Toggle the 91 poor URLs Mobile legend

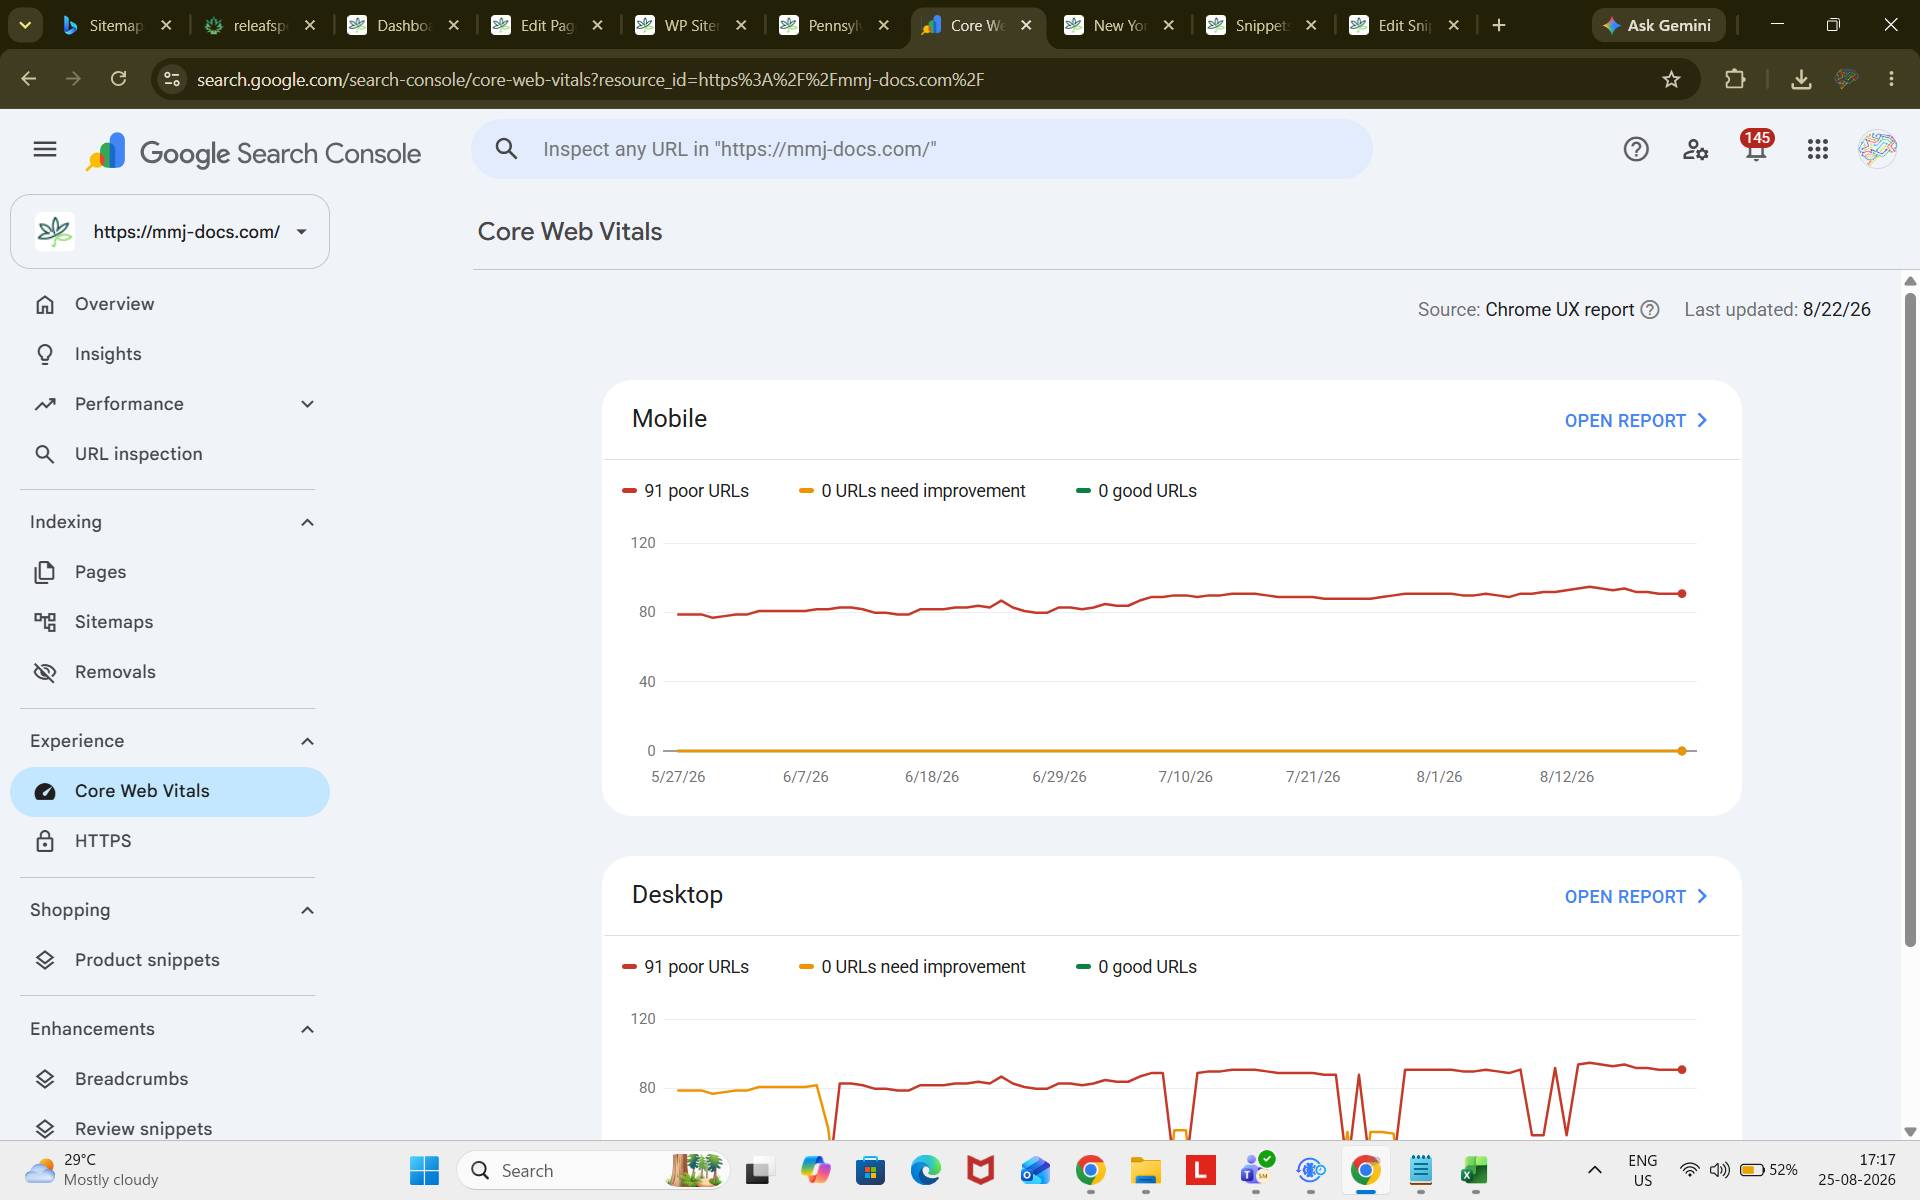coord(685,491)
